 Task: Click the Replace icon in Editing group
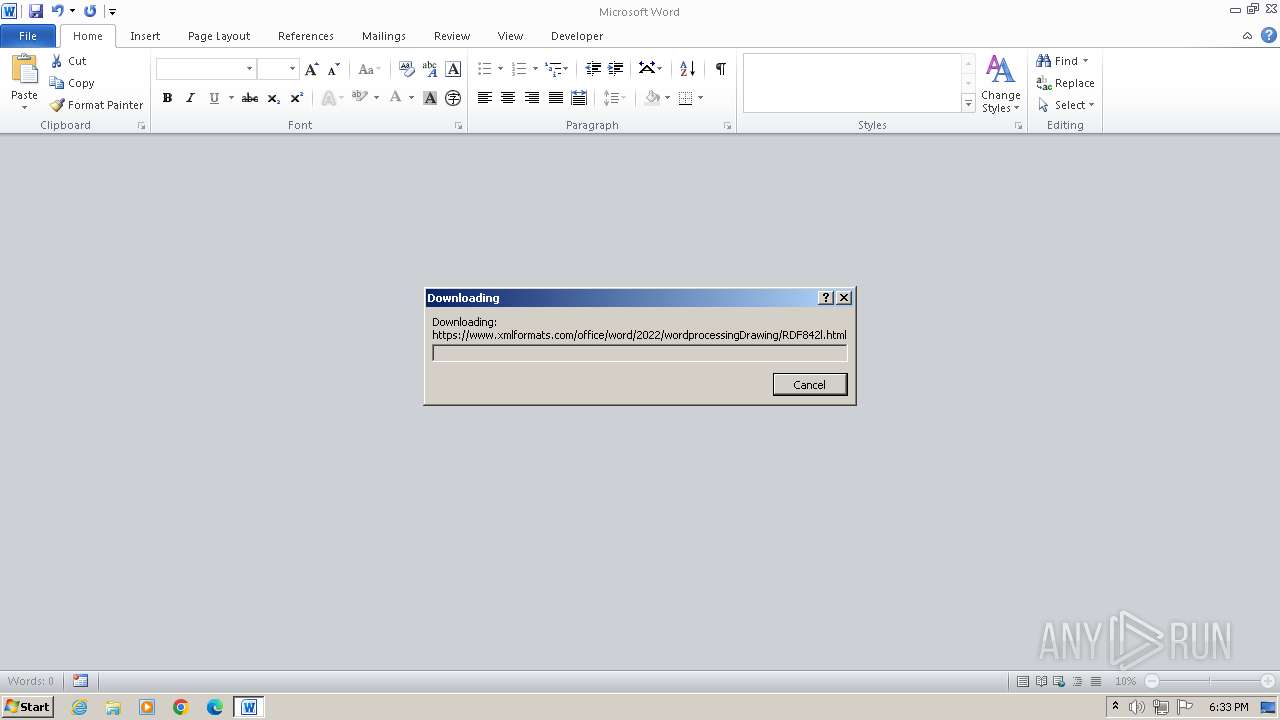[x=1044, y=83]
